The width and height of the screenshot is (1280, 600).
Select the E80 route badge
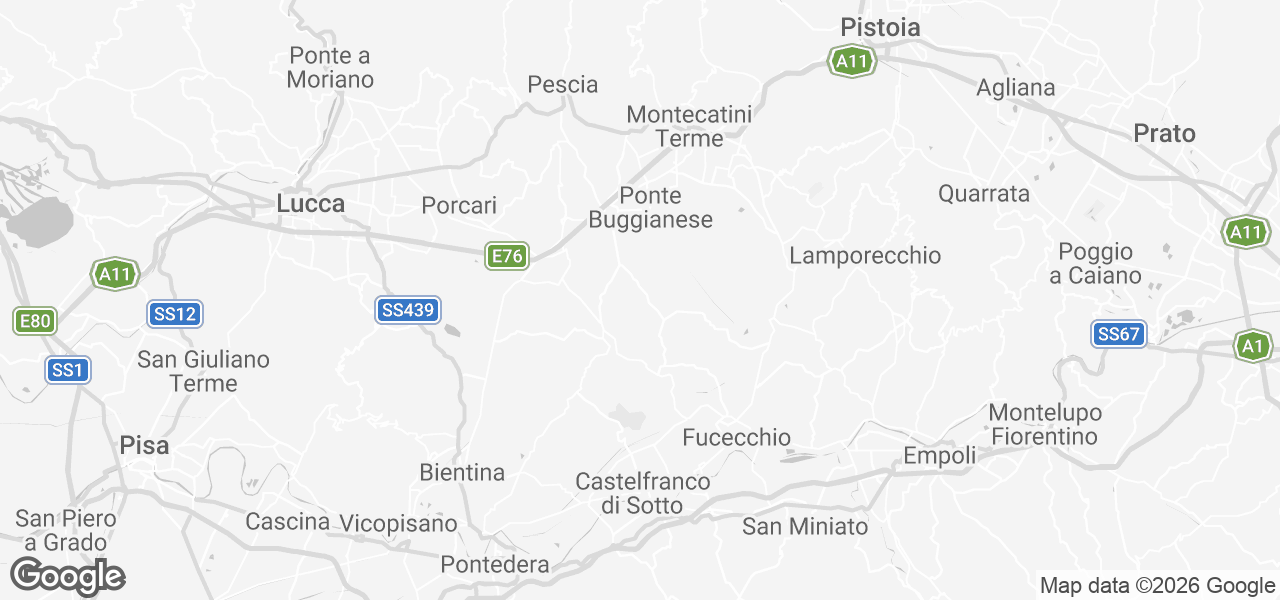tap(35, 321)
